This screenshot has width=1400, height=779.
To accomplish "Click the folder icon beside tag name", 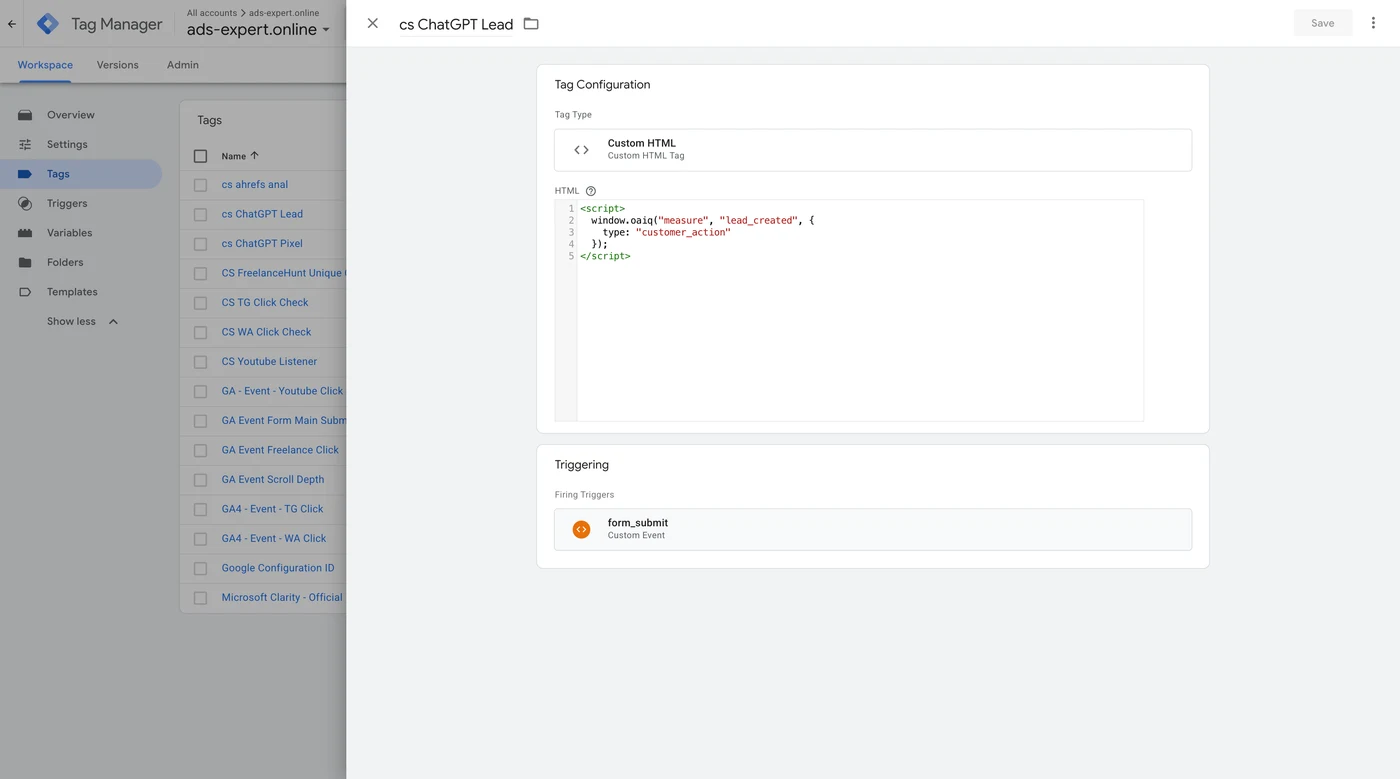I will point(531,23).
